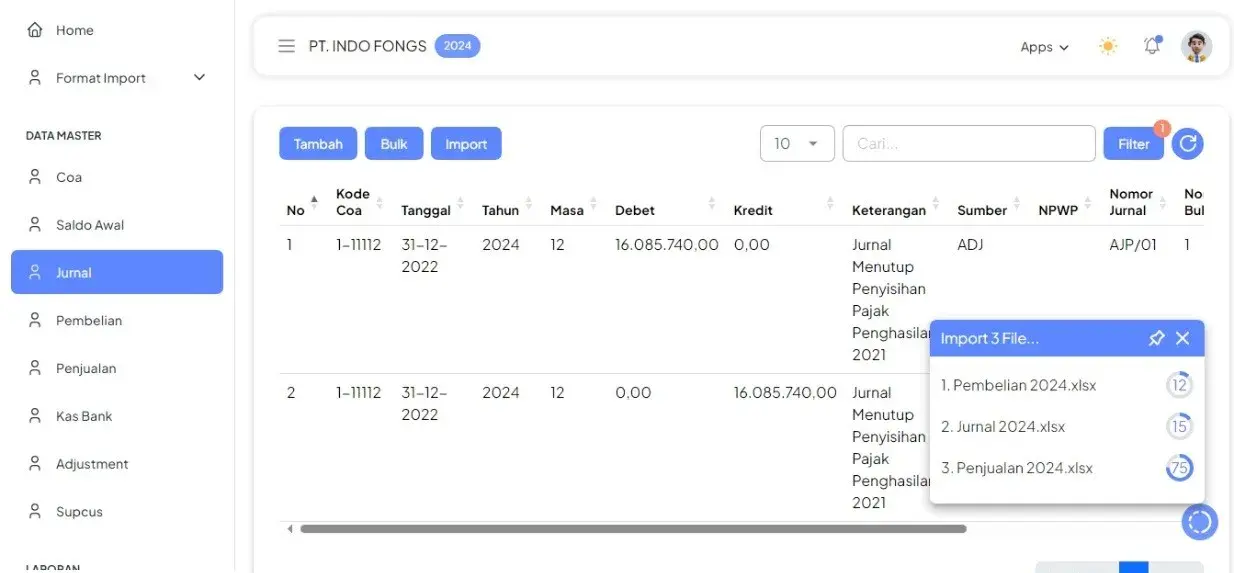Click the Tambah button

pos(318,144)
